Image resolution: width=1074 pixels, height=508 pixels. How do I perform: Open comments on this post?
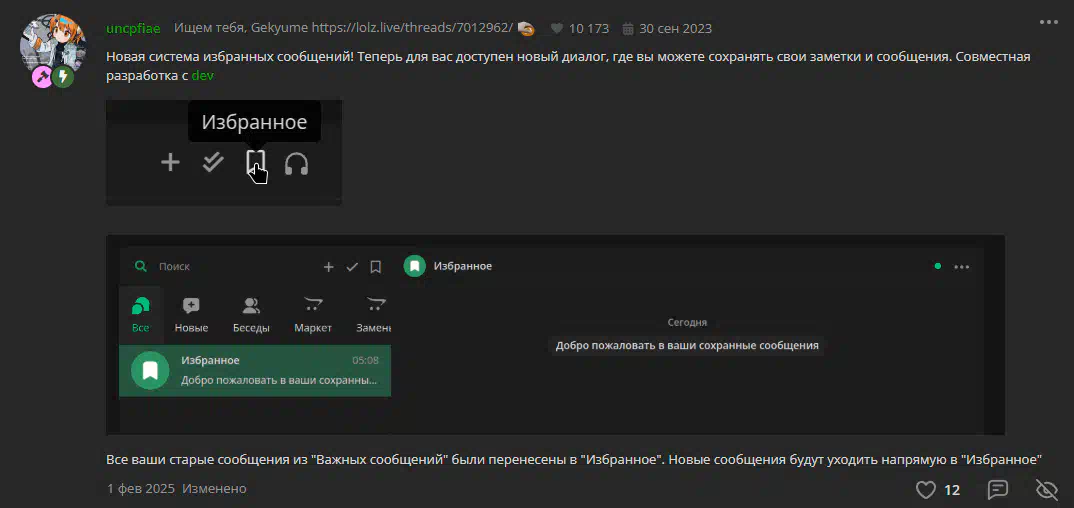point(998,490)
